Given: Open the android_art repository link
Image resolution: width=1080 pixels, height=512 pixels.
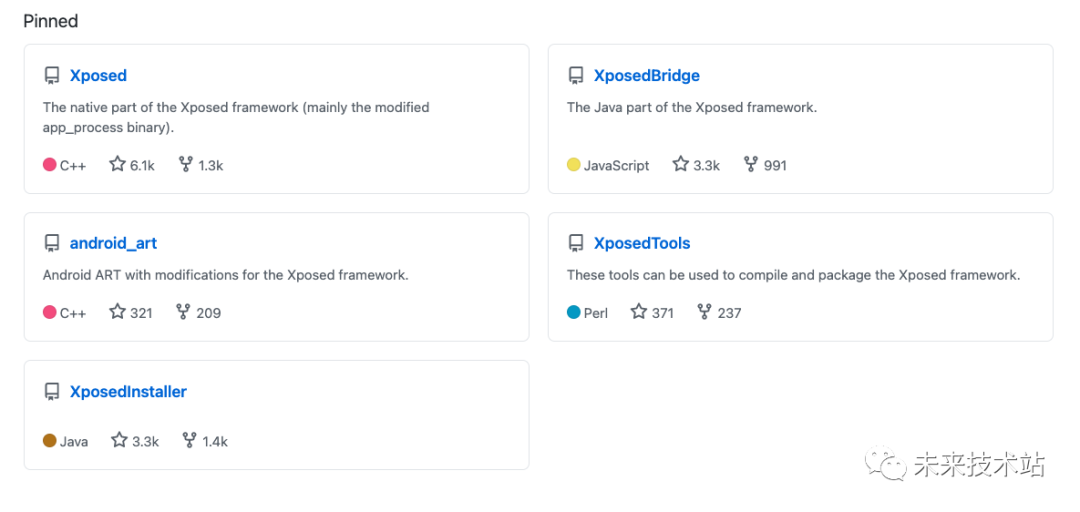Looking at the screenshot, I should coord(113,243).
